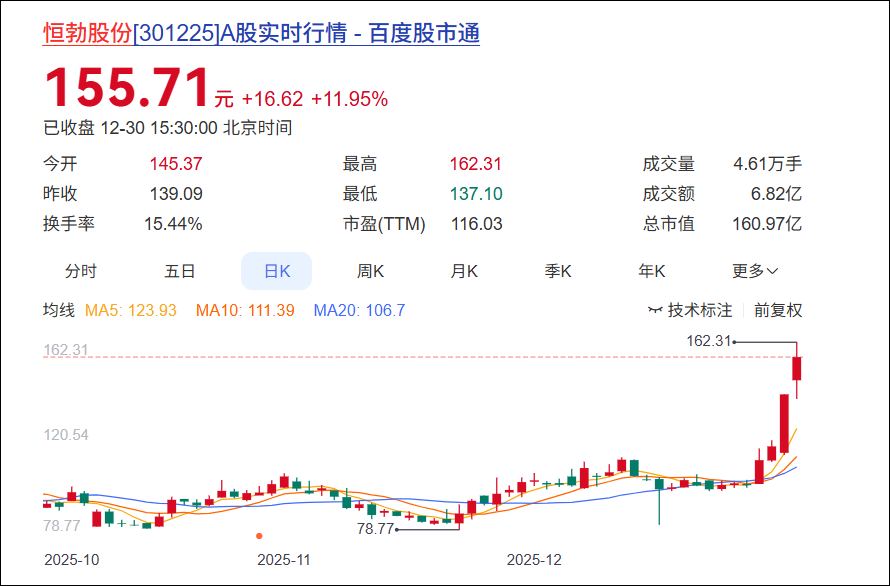Switch to the 分时 chart tab
Viewport: 890px width, 586px height.
point(81,271)
